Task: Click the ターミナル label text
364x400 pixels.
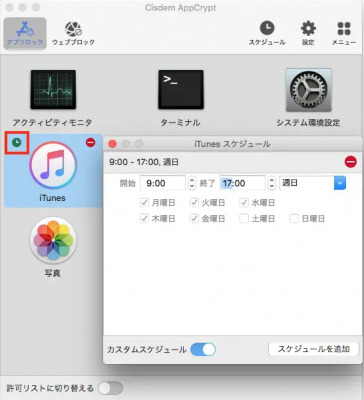Action: click(180, 123)
